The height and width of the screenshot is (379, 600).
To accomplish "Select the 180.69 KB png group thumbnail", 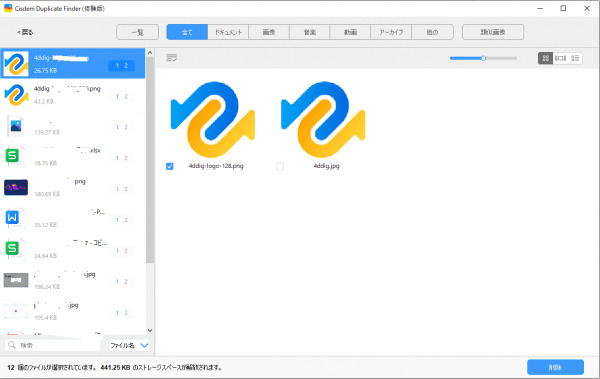I will click(x=16, y=187).
